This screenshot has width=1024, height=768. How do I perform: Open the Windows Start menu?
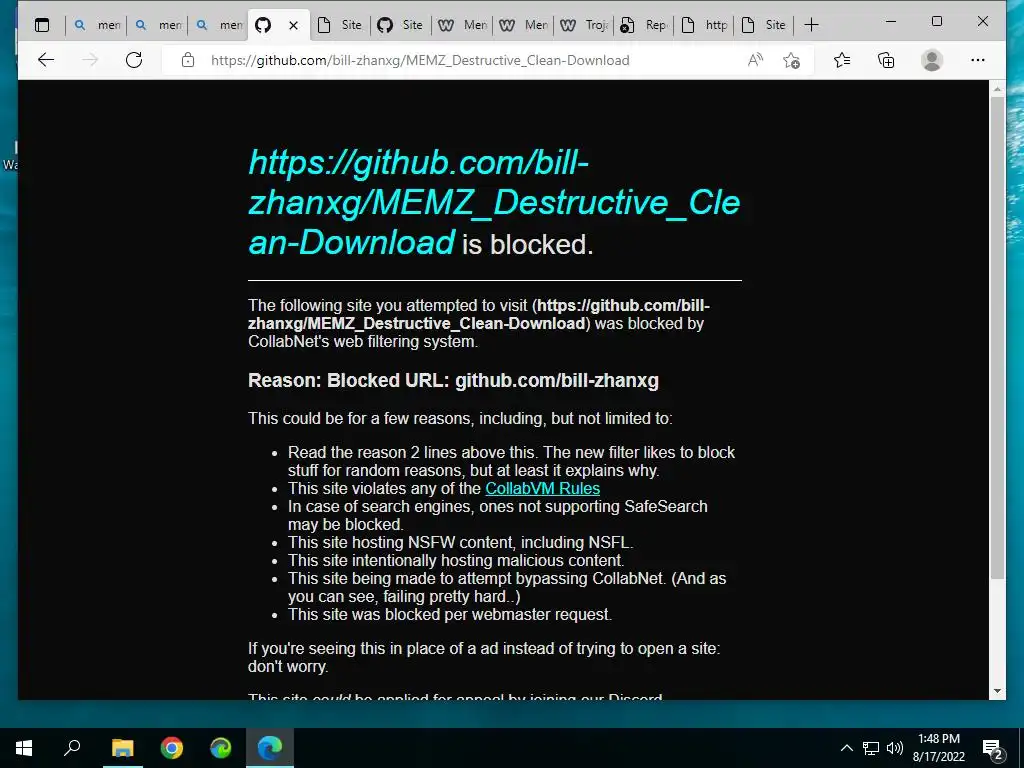point(24,748)
